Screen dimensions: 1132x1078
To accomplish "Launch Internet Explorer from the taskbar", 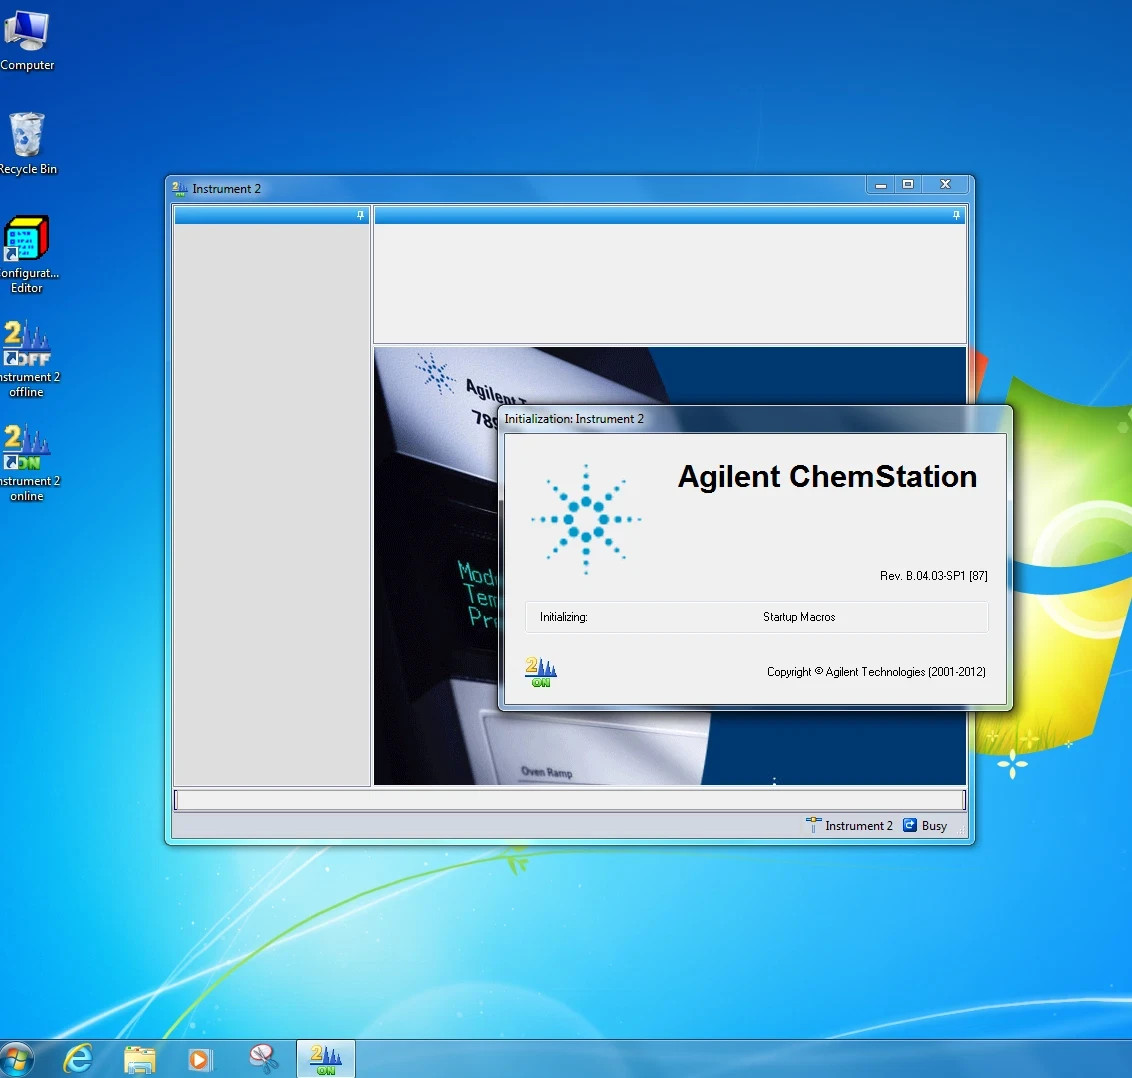I will [78, 1059].
